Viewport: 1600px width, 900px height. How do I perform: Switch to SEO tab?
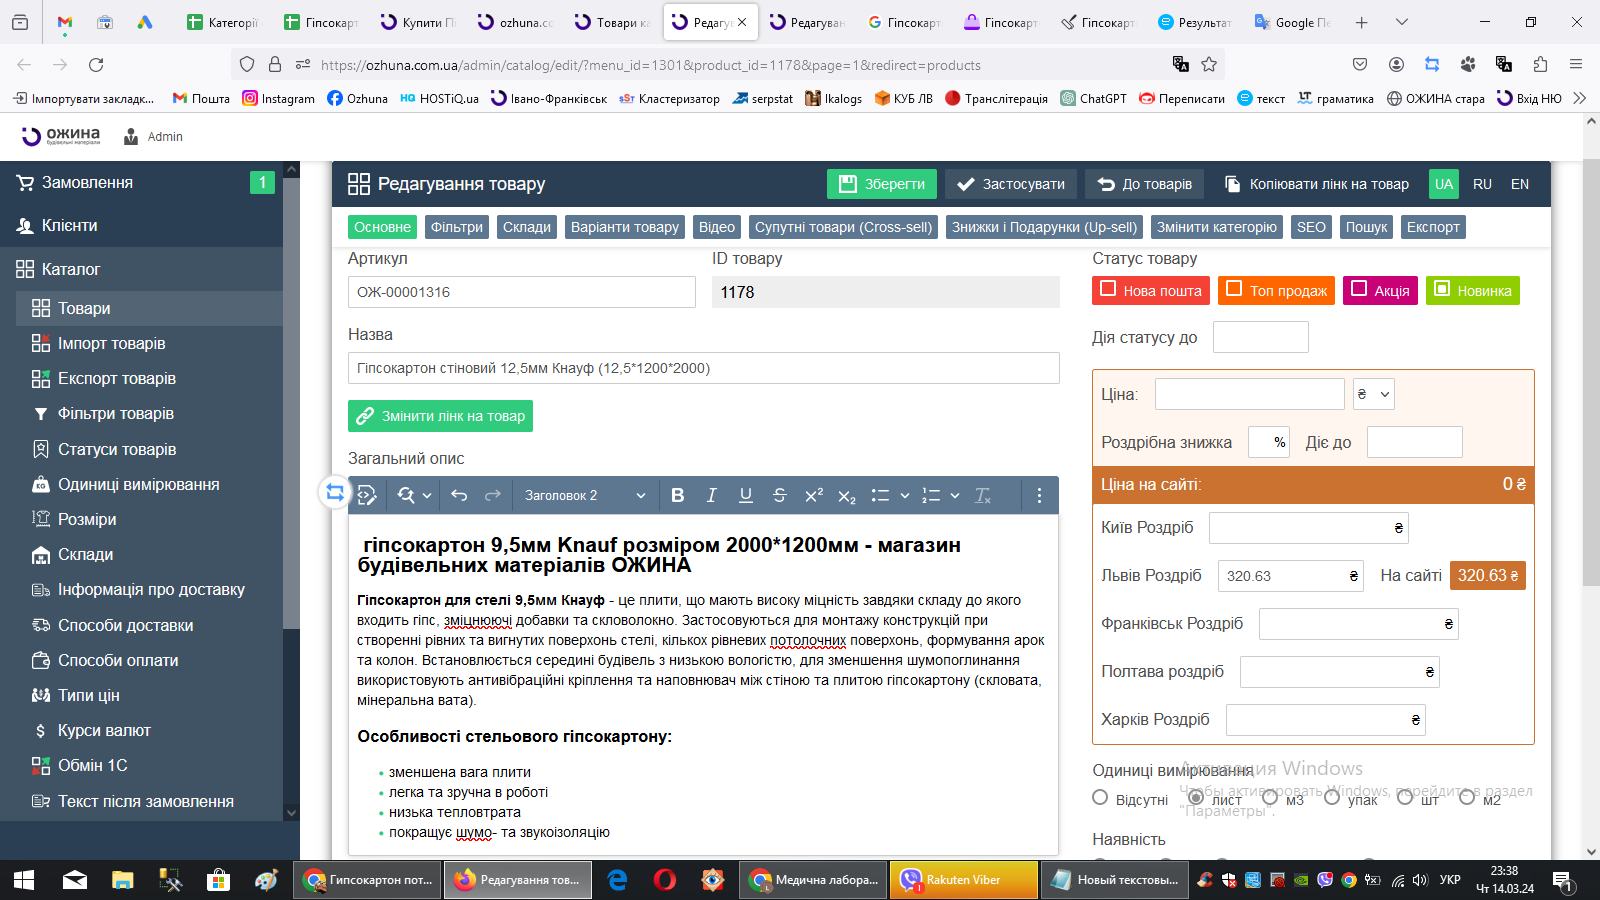click(x=1311, y=227)
